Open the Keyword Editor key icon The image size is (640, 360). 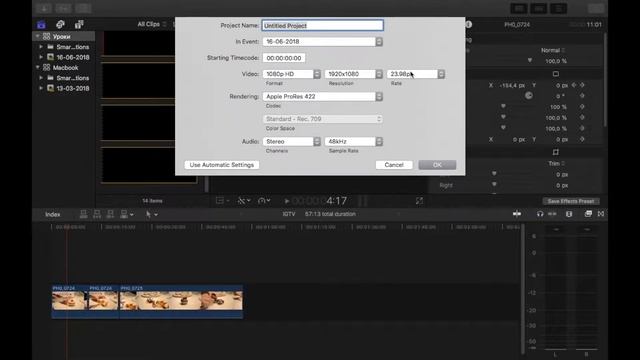tap(63, 8)
